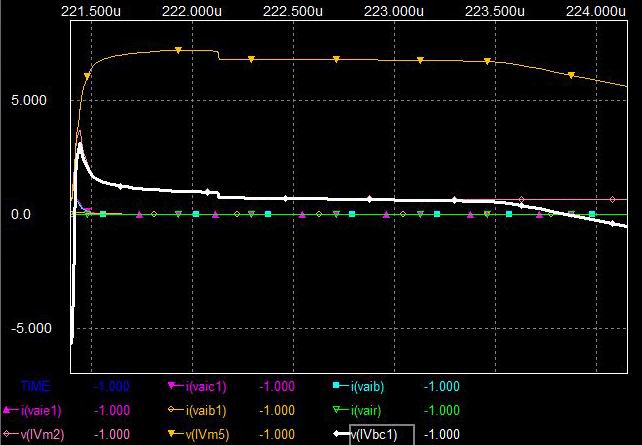Image resolution: width=642 pixels, height=445 pixels.
Task: Select the v(IVm5) legend entry
Action: pyautogui.click(x=207, y=435)
